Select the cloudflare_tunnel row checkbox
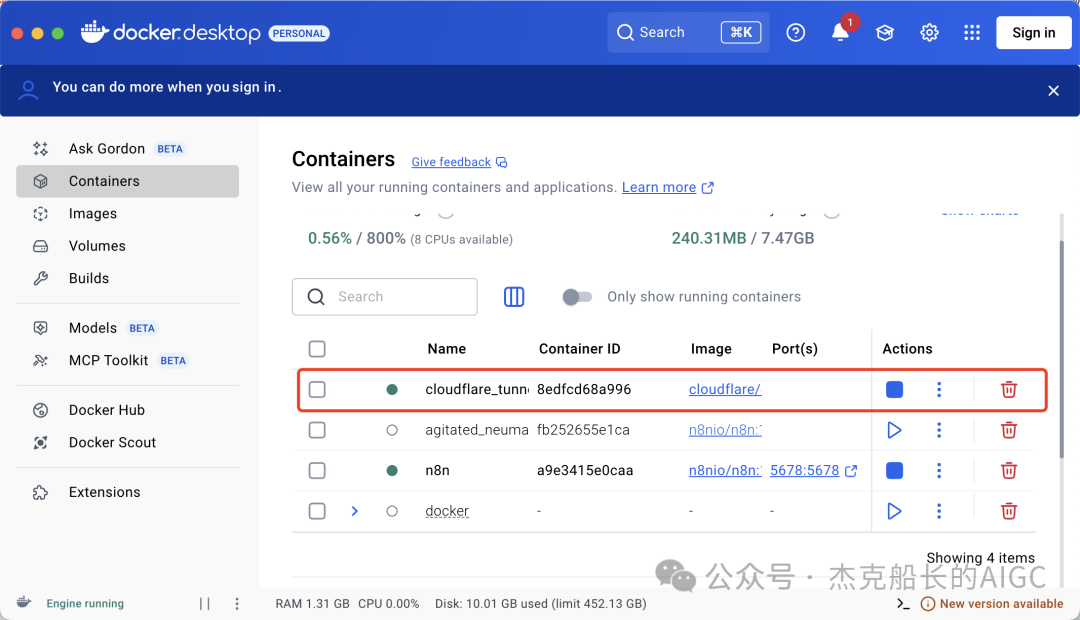 pos(317,389)
